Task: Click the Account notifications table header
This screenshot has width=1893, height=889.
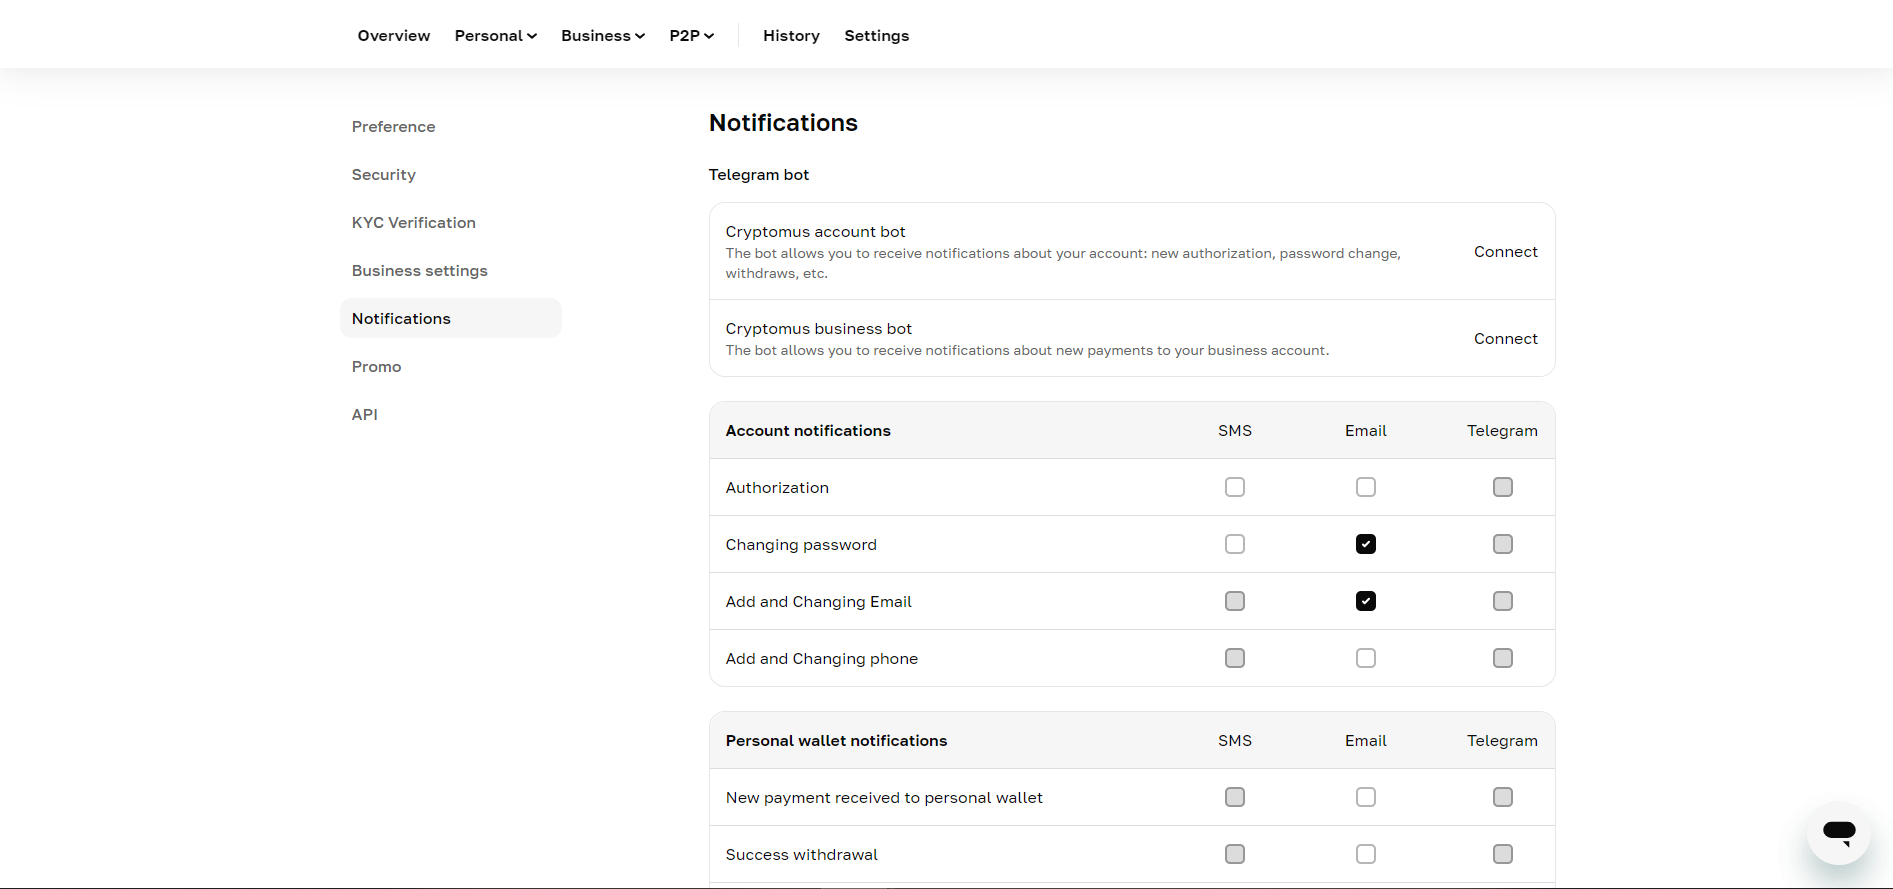Action: point(808,431)
